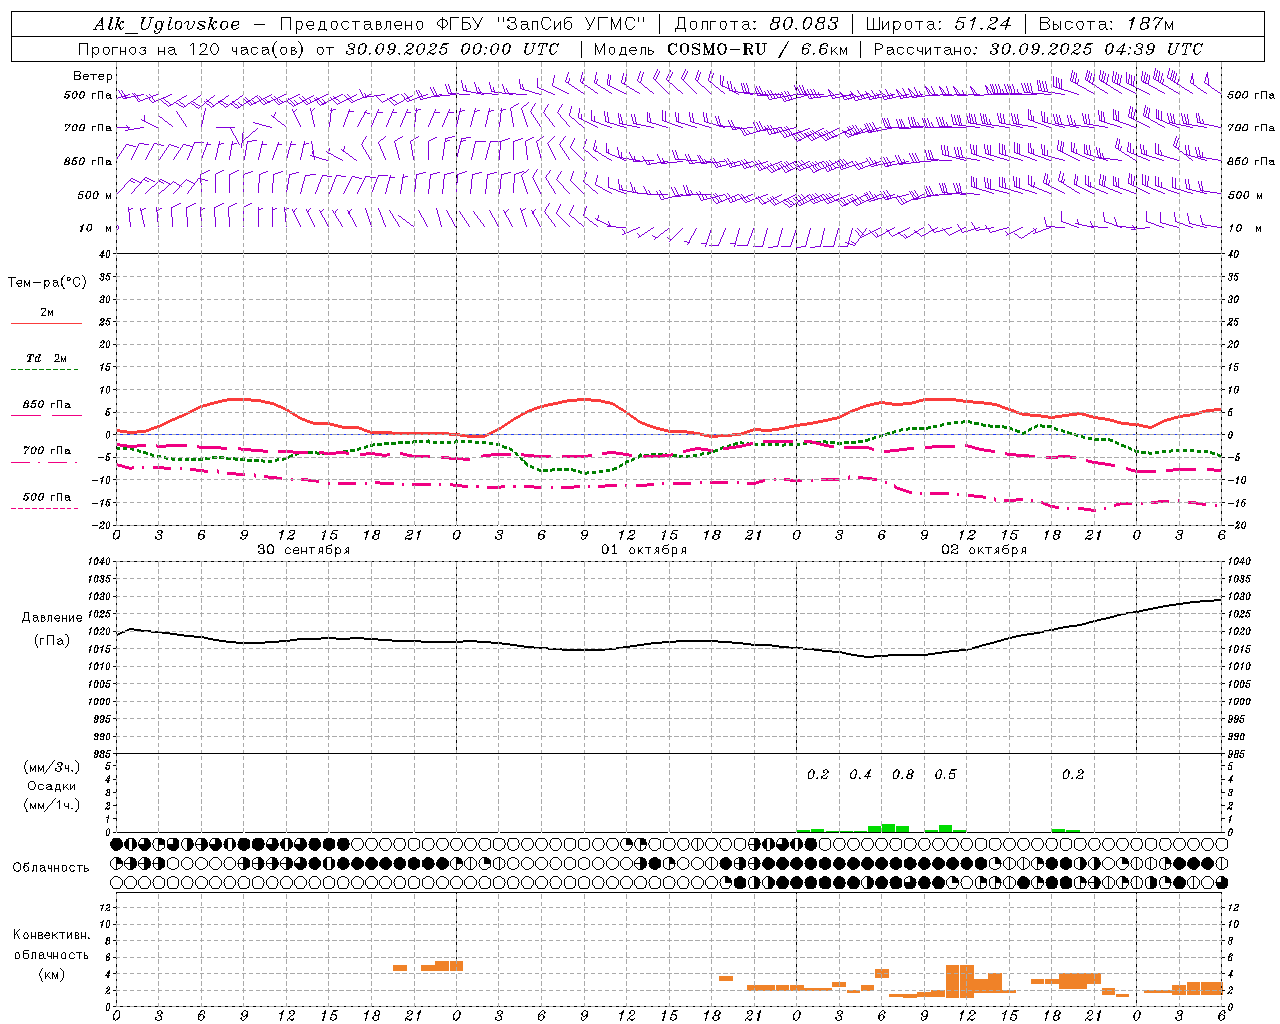Image resolution: width=1280 pixels, height=1024 pixels.
Task: Click the Долгота: 80.083 header field
Action: click(757, 24)
